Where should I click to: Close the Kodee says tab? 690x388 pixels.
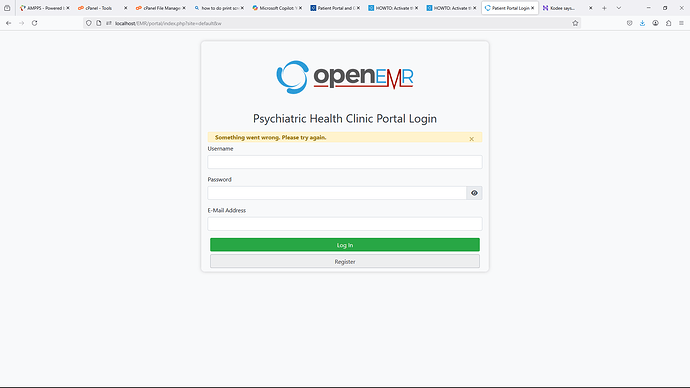[591, 8]
